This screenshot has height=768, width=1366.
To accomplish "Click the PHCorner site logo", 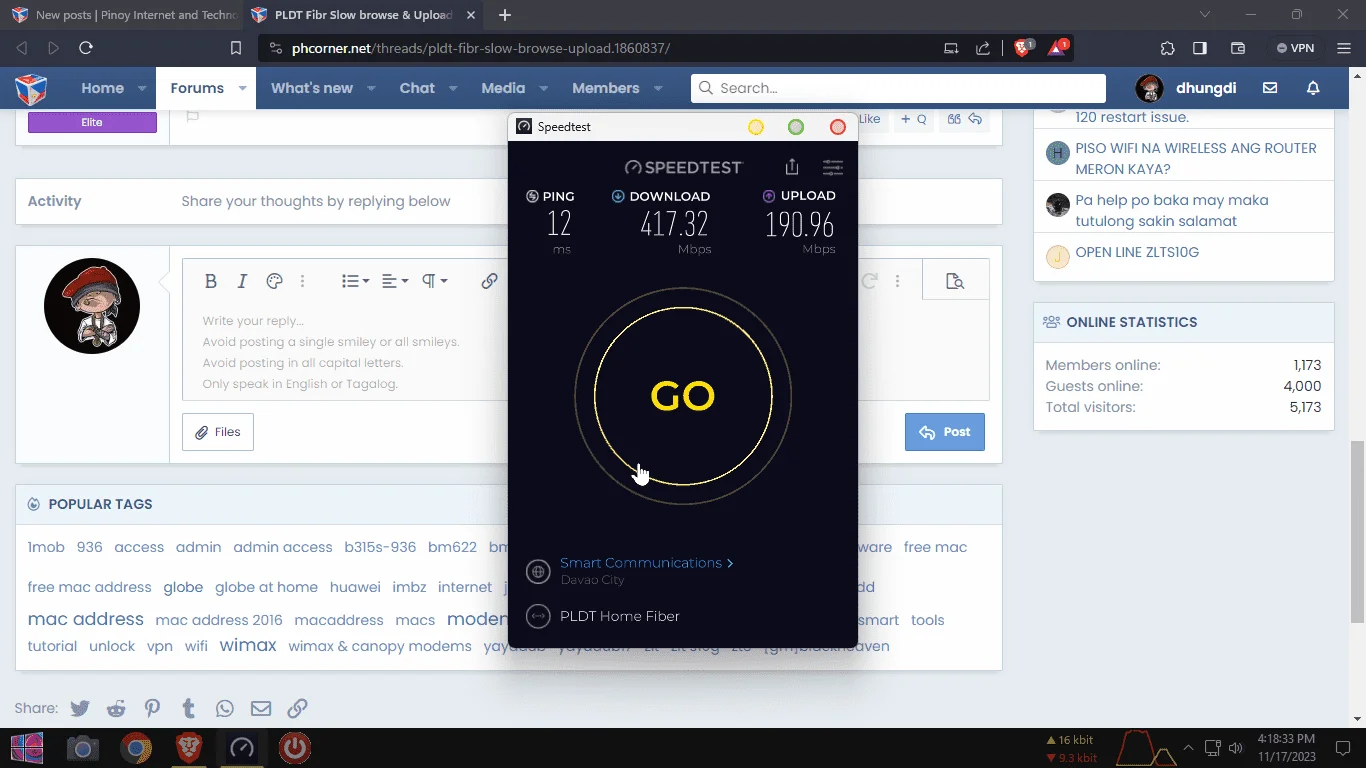I will point(31,89).
